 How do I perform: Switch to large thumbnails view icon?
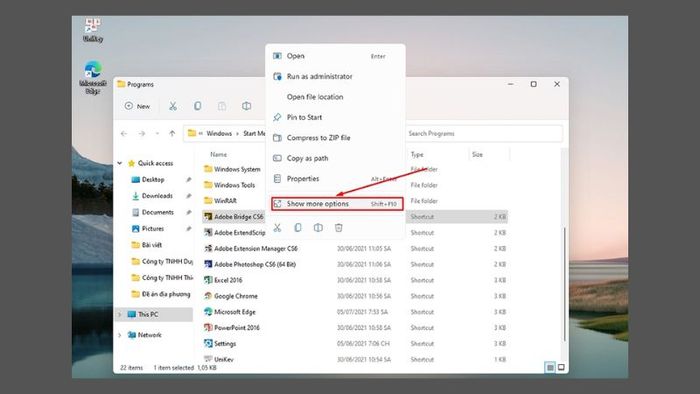(x=561, y=367)
